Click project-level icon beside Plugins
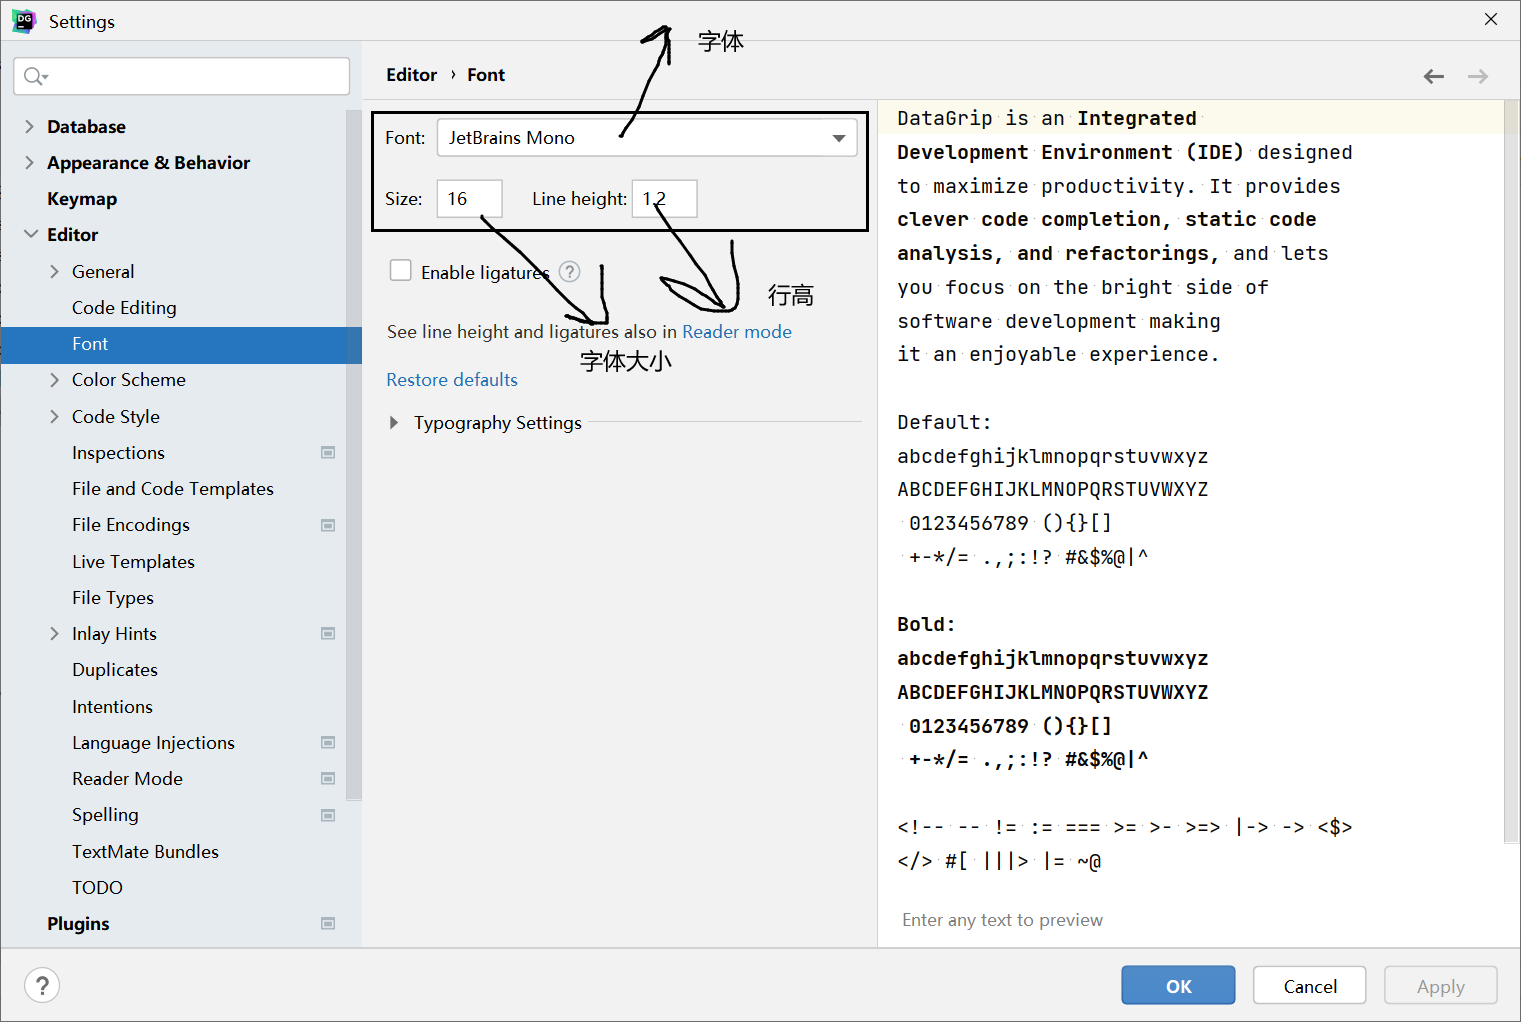1521x1022 pixels. tap(328, 924)
